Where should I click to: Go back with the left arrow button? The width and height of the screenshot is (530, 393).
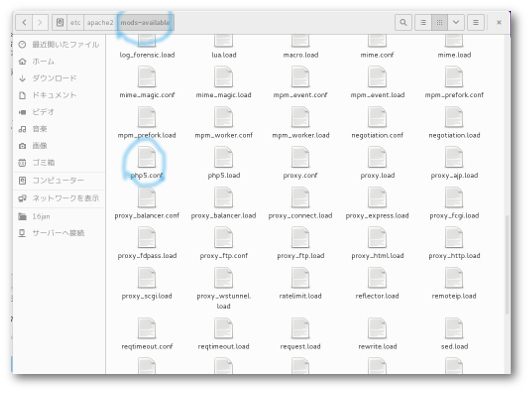[24, 23]
